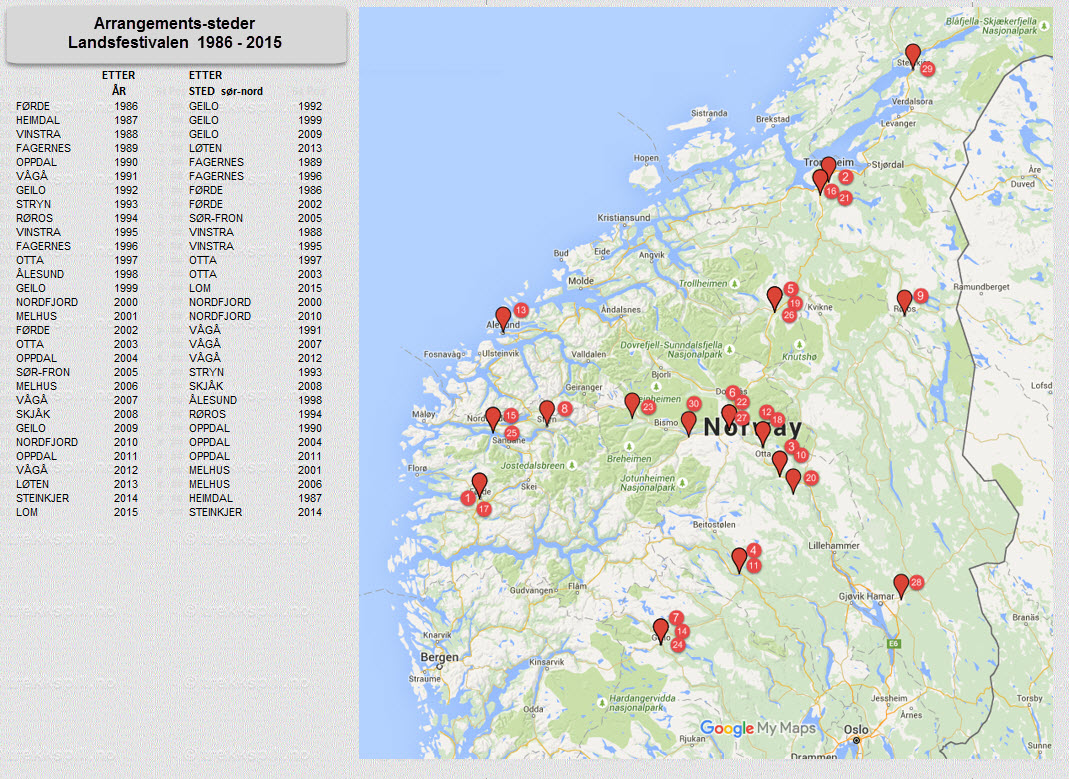Click the 'STED sør-nord' column header
This screenshot has height=779, width=1069.
click(226, 91)
